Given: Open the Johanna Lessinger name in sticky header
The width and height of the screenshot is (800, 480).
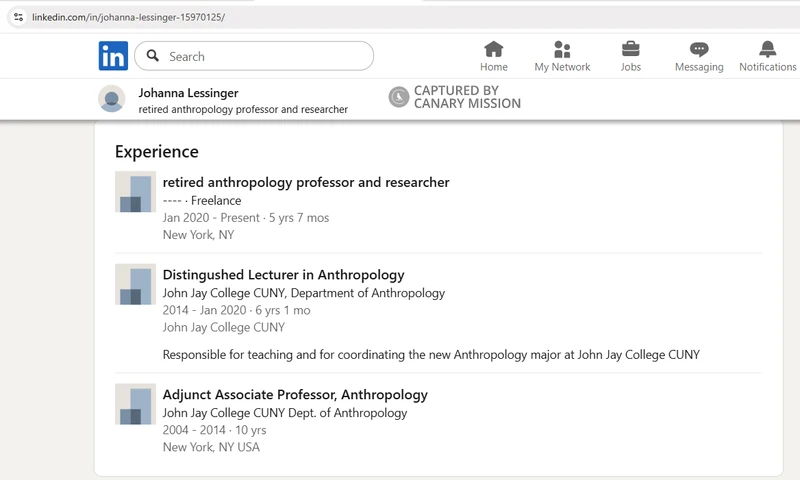Looking at the screenshot, I should (x=188, y=93).
